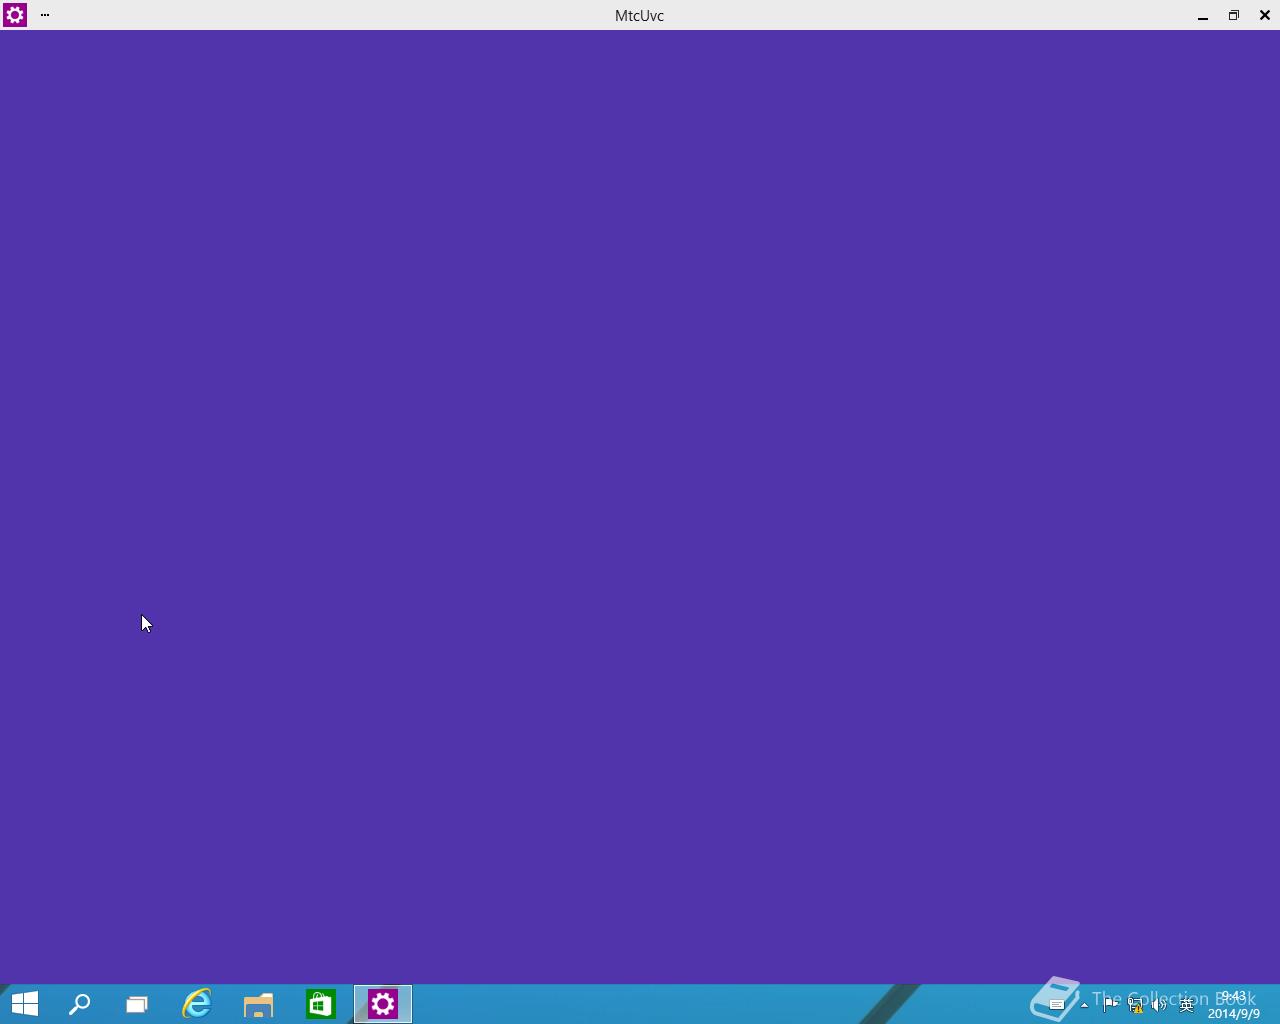Open the notifications icon in tray
This screenshot has width=1280, height=1024.
coord(1057,1005)
